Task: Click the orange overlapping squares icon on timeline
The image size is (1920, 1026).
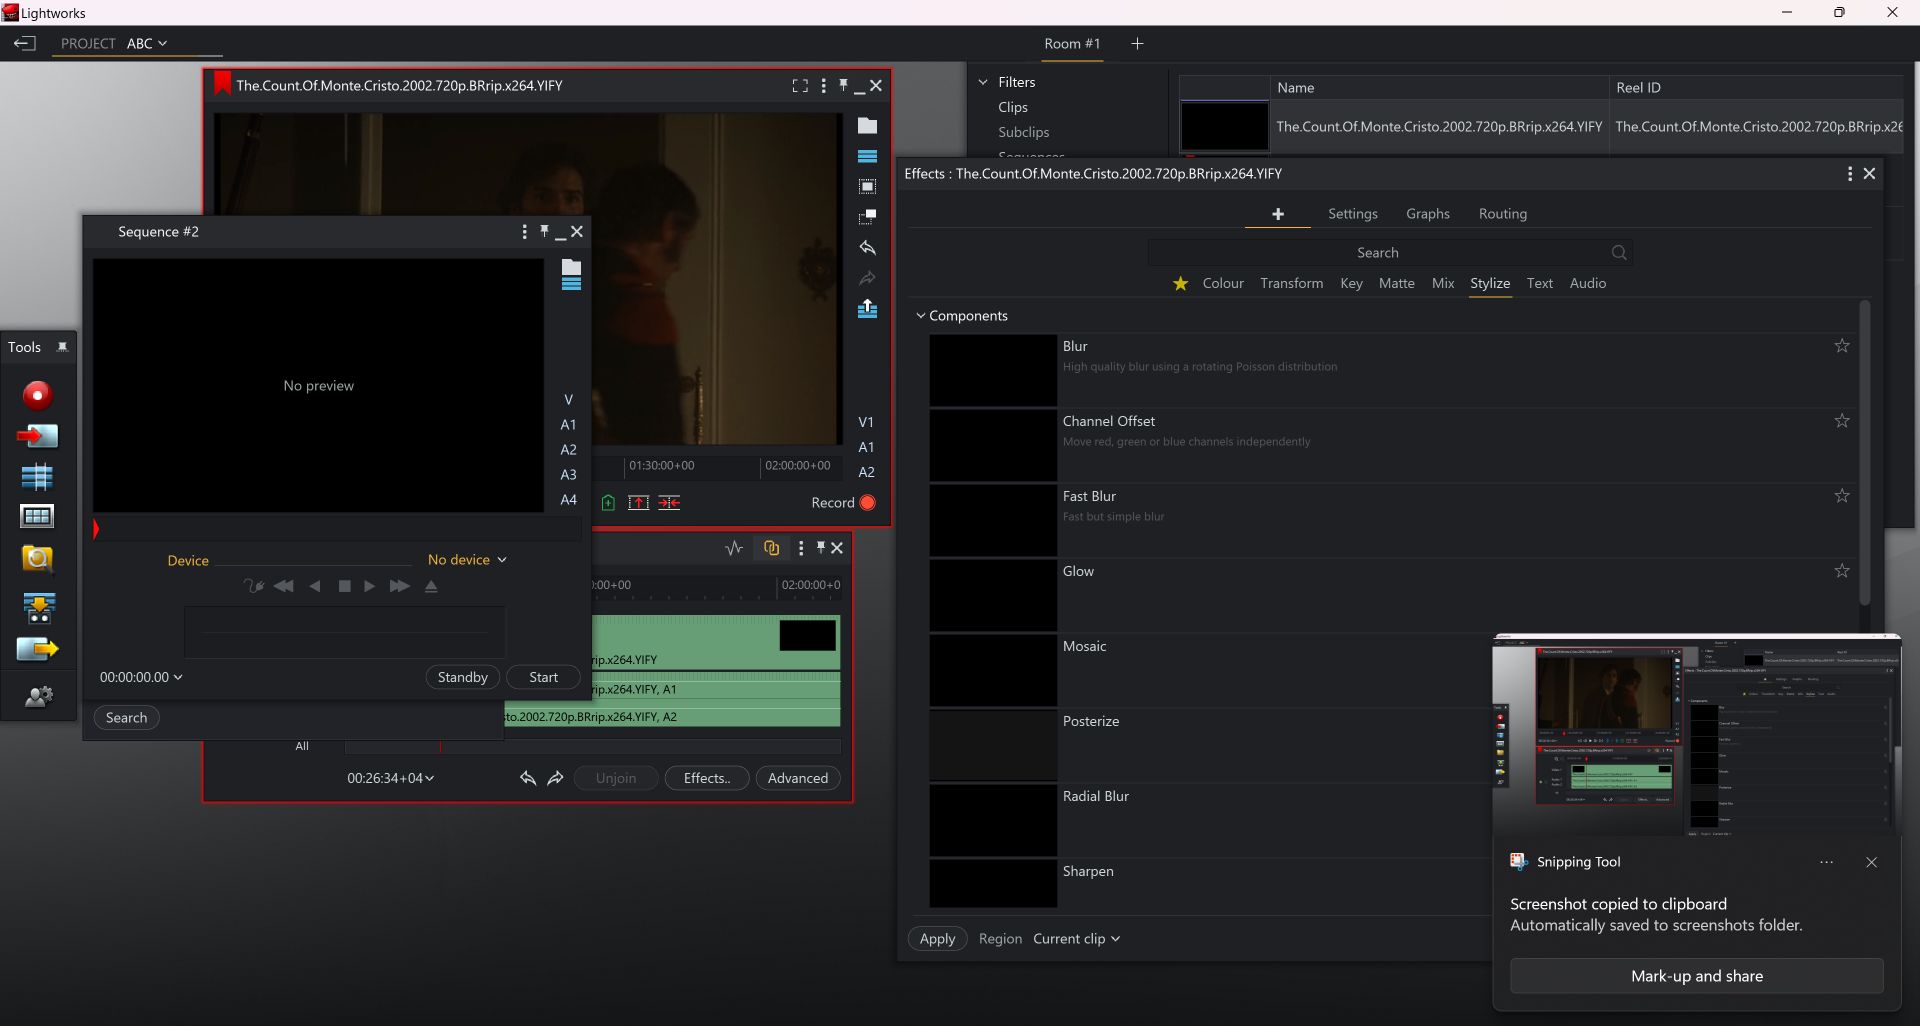Action: coord(771,547)
